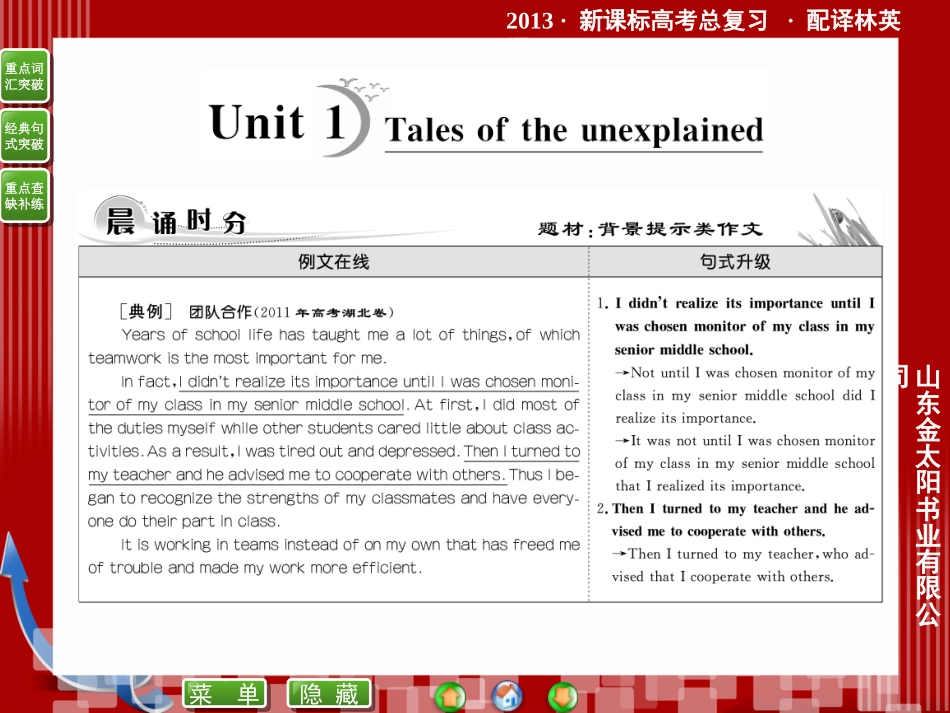The width and height of the screenshot is (950, 713).
Task: Click the bold line 'senior middle school.'
Action: 684,350
